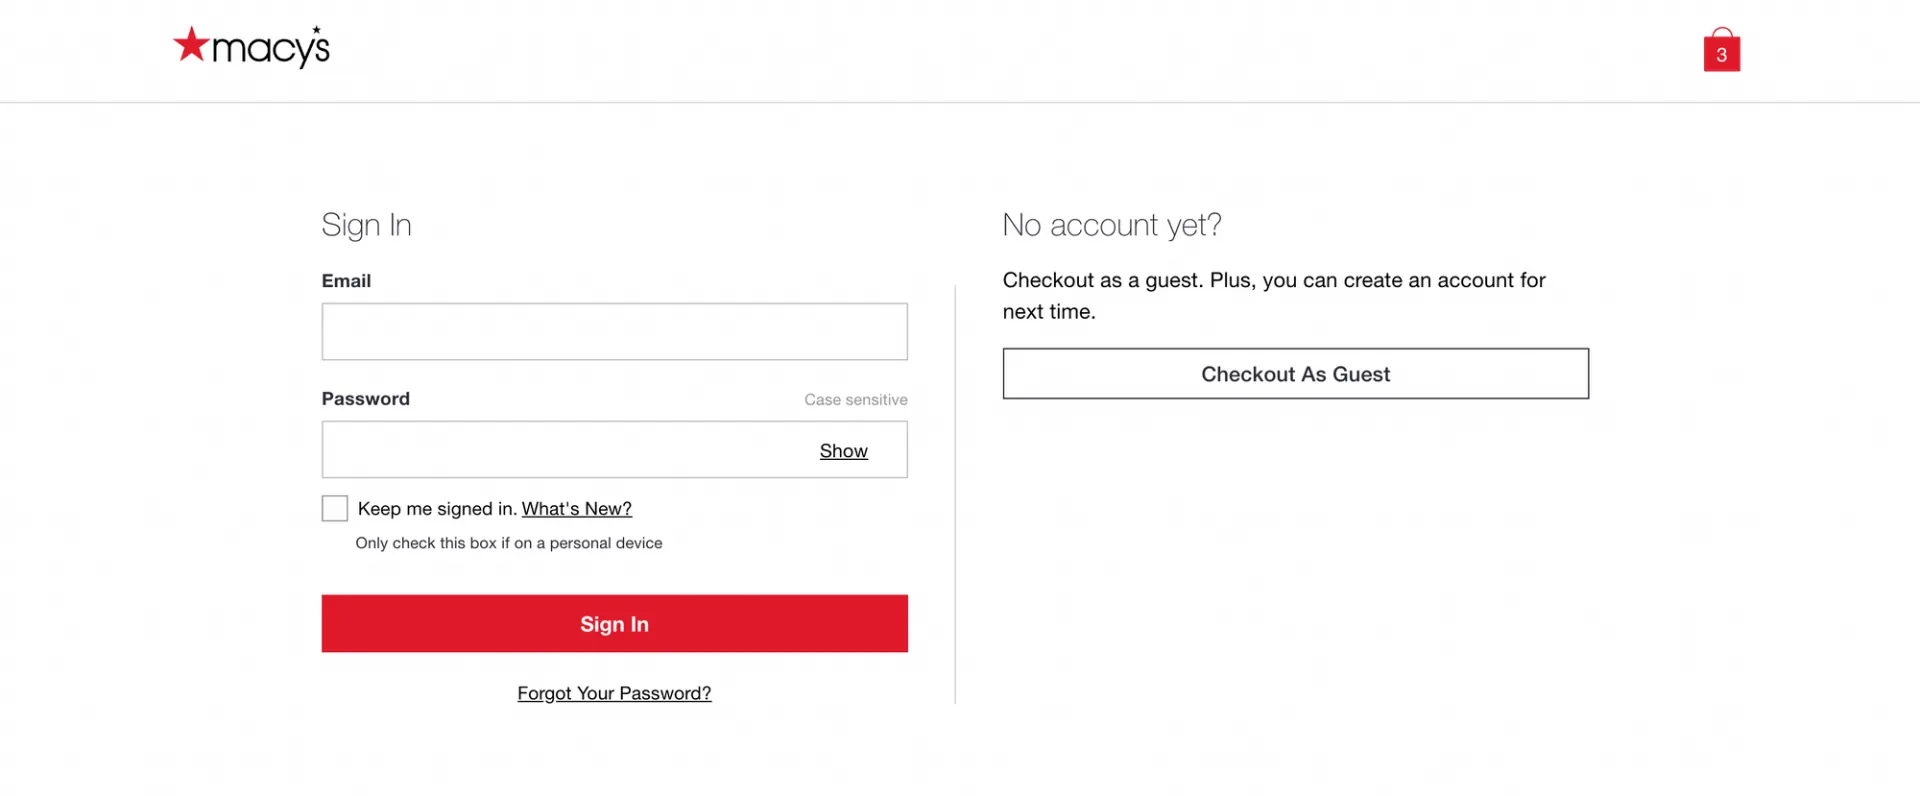Click the Keep me signed in label text
The image size is (1920, 796).
(x=437, y=509)
